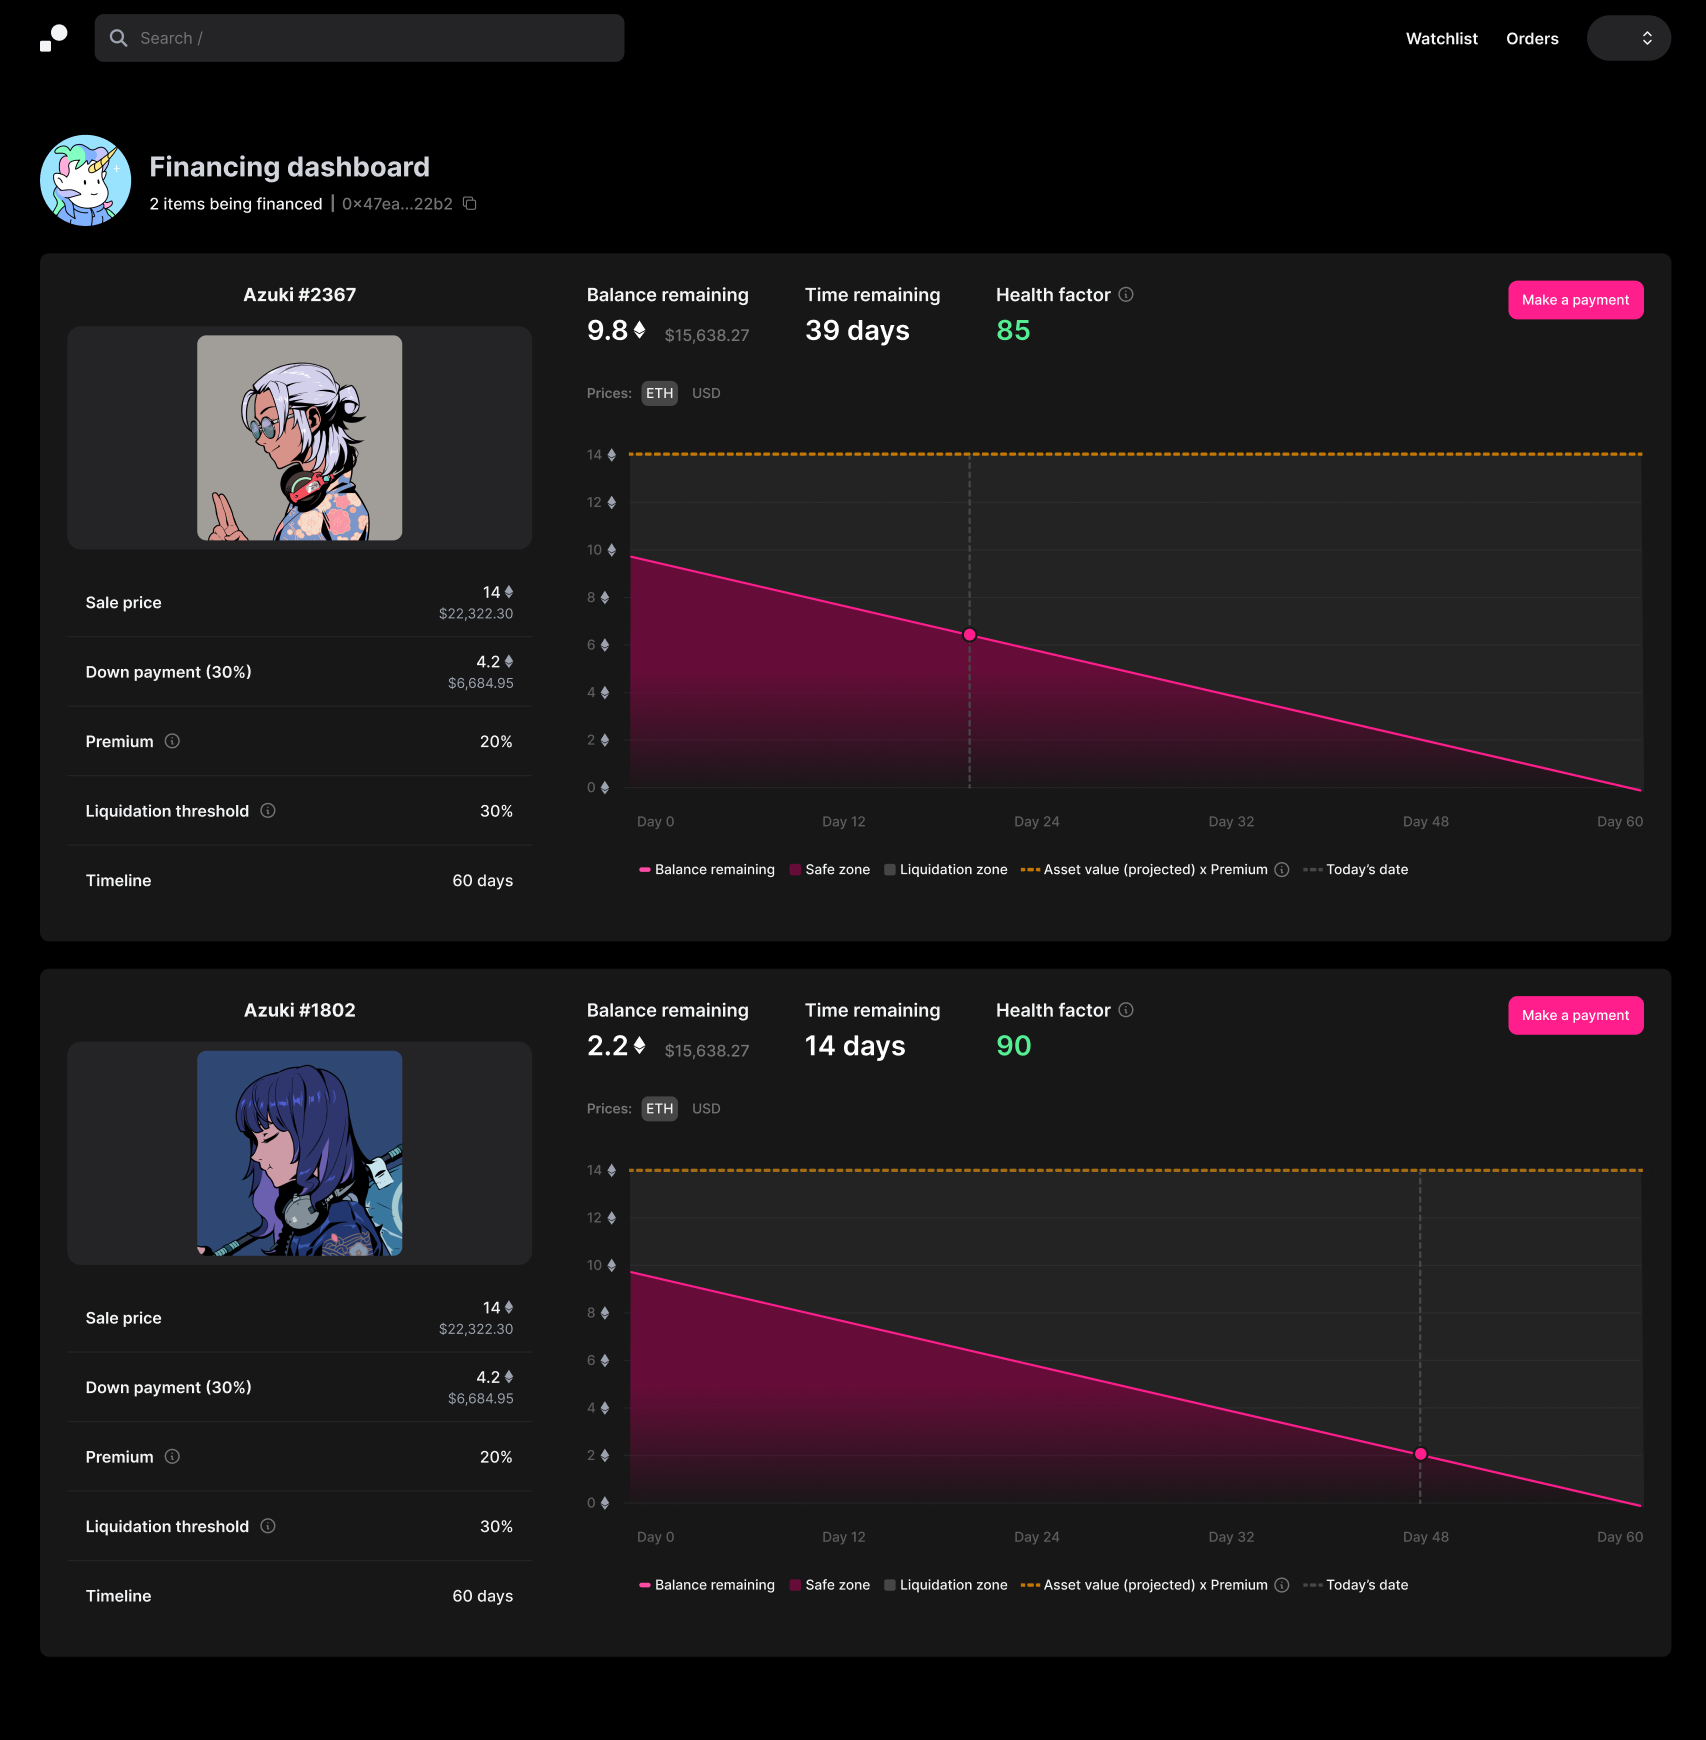The width and height of the screenshot is (1706, 1740).
Task: Show Premium info icon for Azuki #1802
Action: click(x=172, y=1456)
